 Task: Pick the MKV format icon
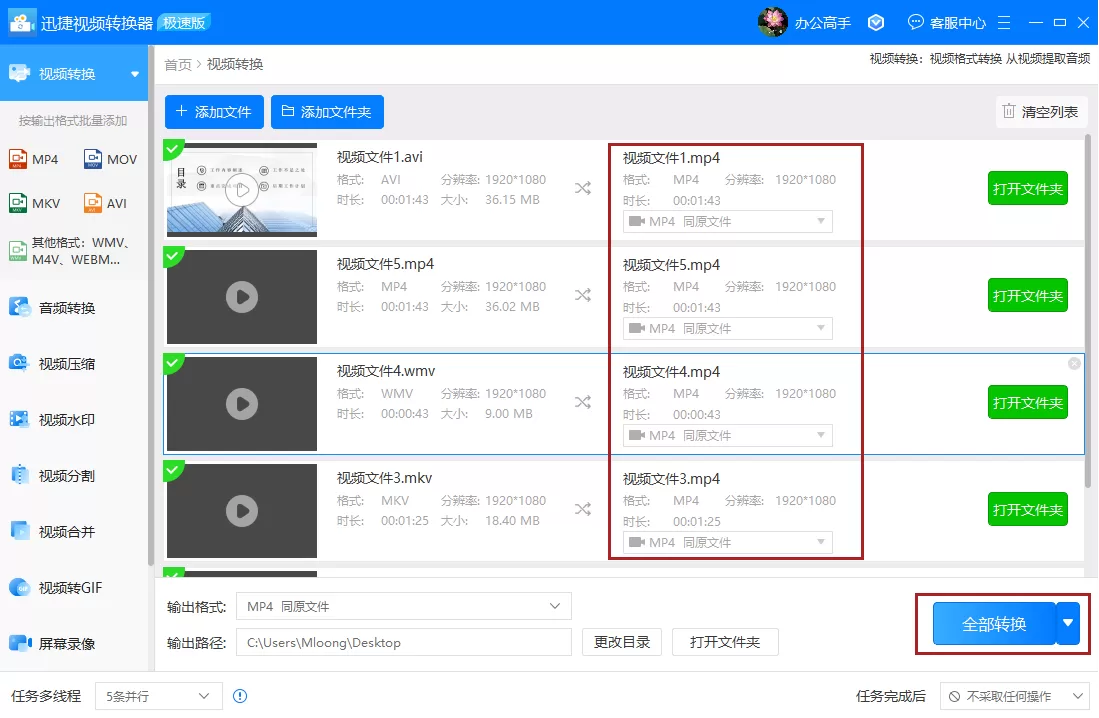point(18,203)
